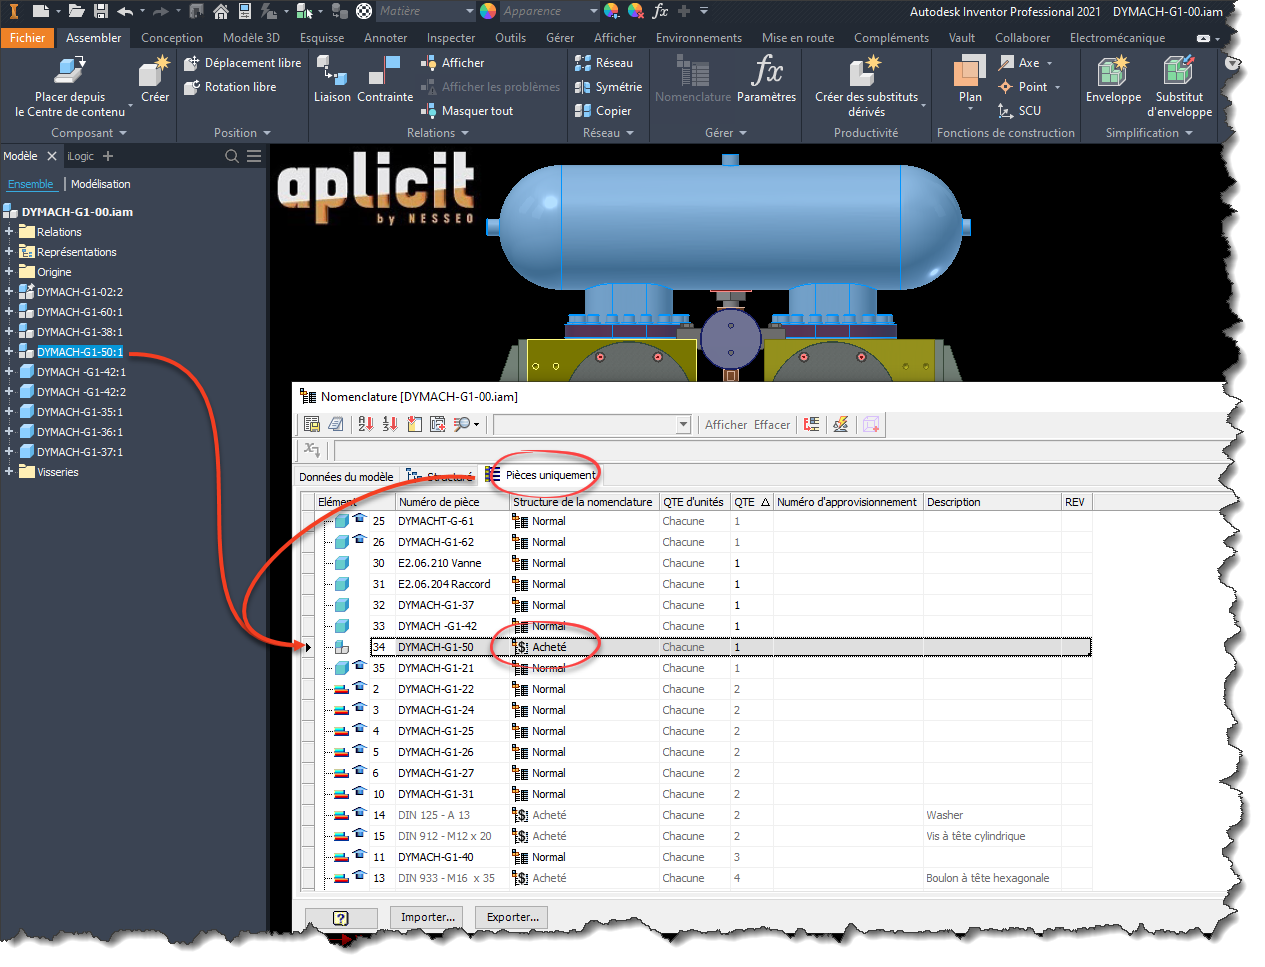1265x967 pixels.
Task: Click the Save icon in quick access toolbar
Action: point(101,11)
